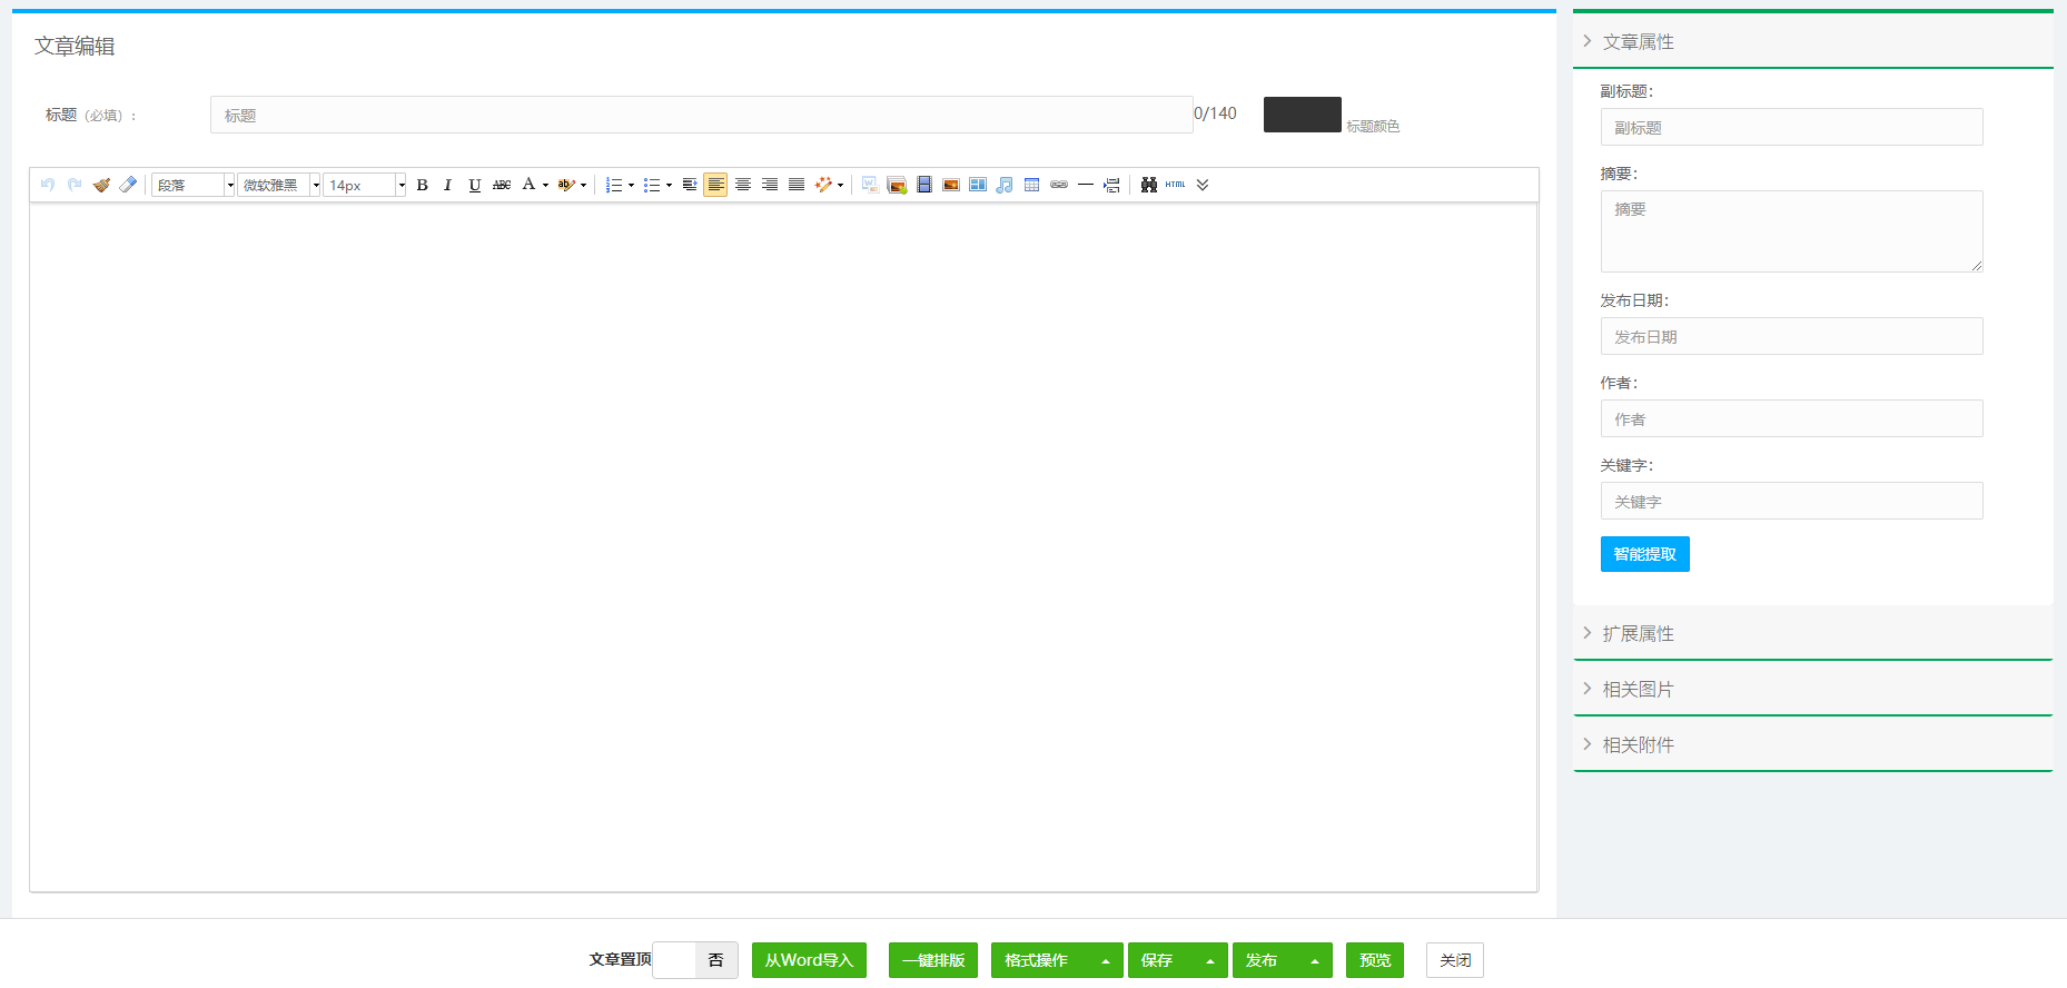The image size is (2067, 988).
Task: Click the insert music note icon
Action: tap(1005, 185)
